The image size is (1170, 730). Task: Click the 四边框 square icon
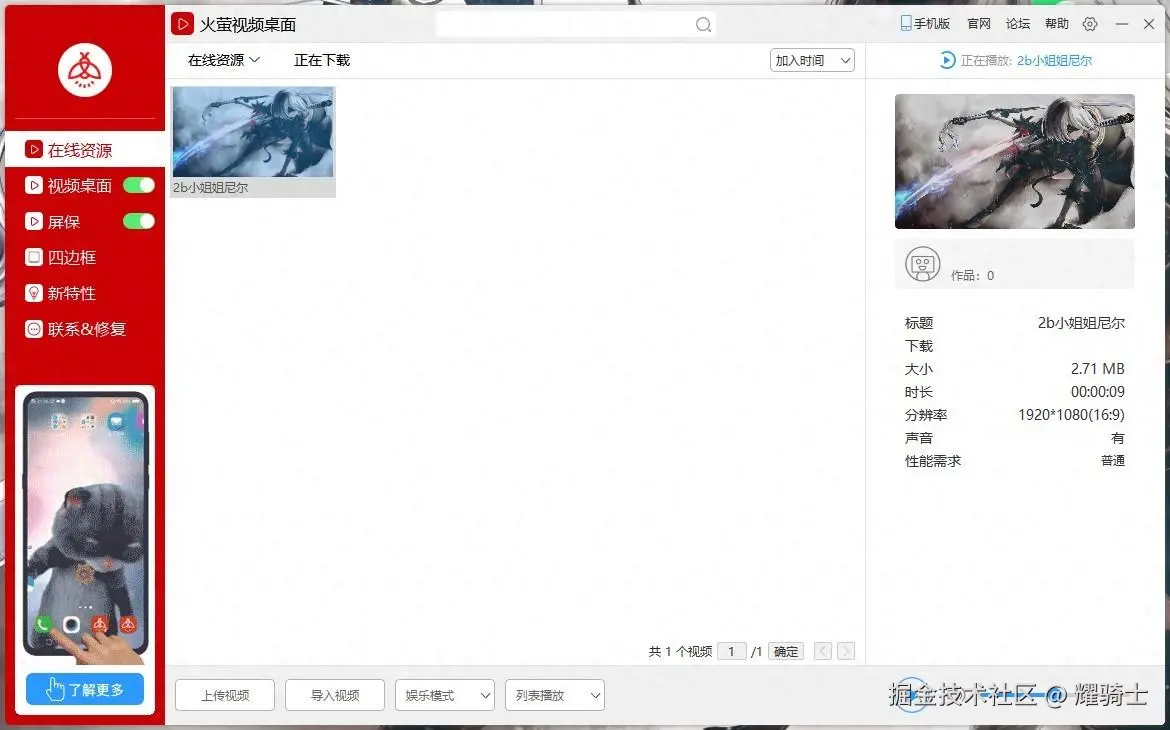(x=34, y=257)
